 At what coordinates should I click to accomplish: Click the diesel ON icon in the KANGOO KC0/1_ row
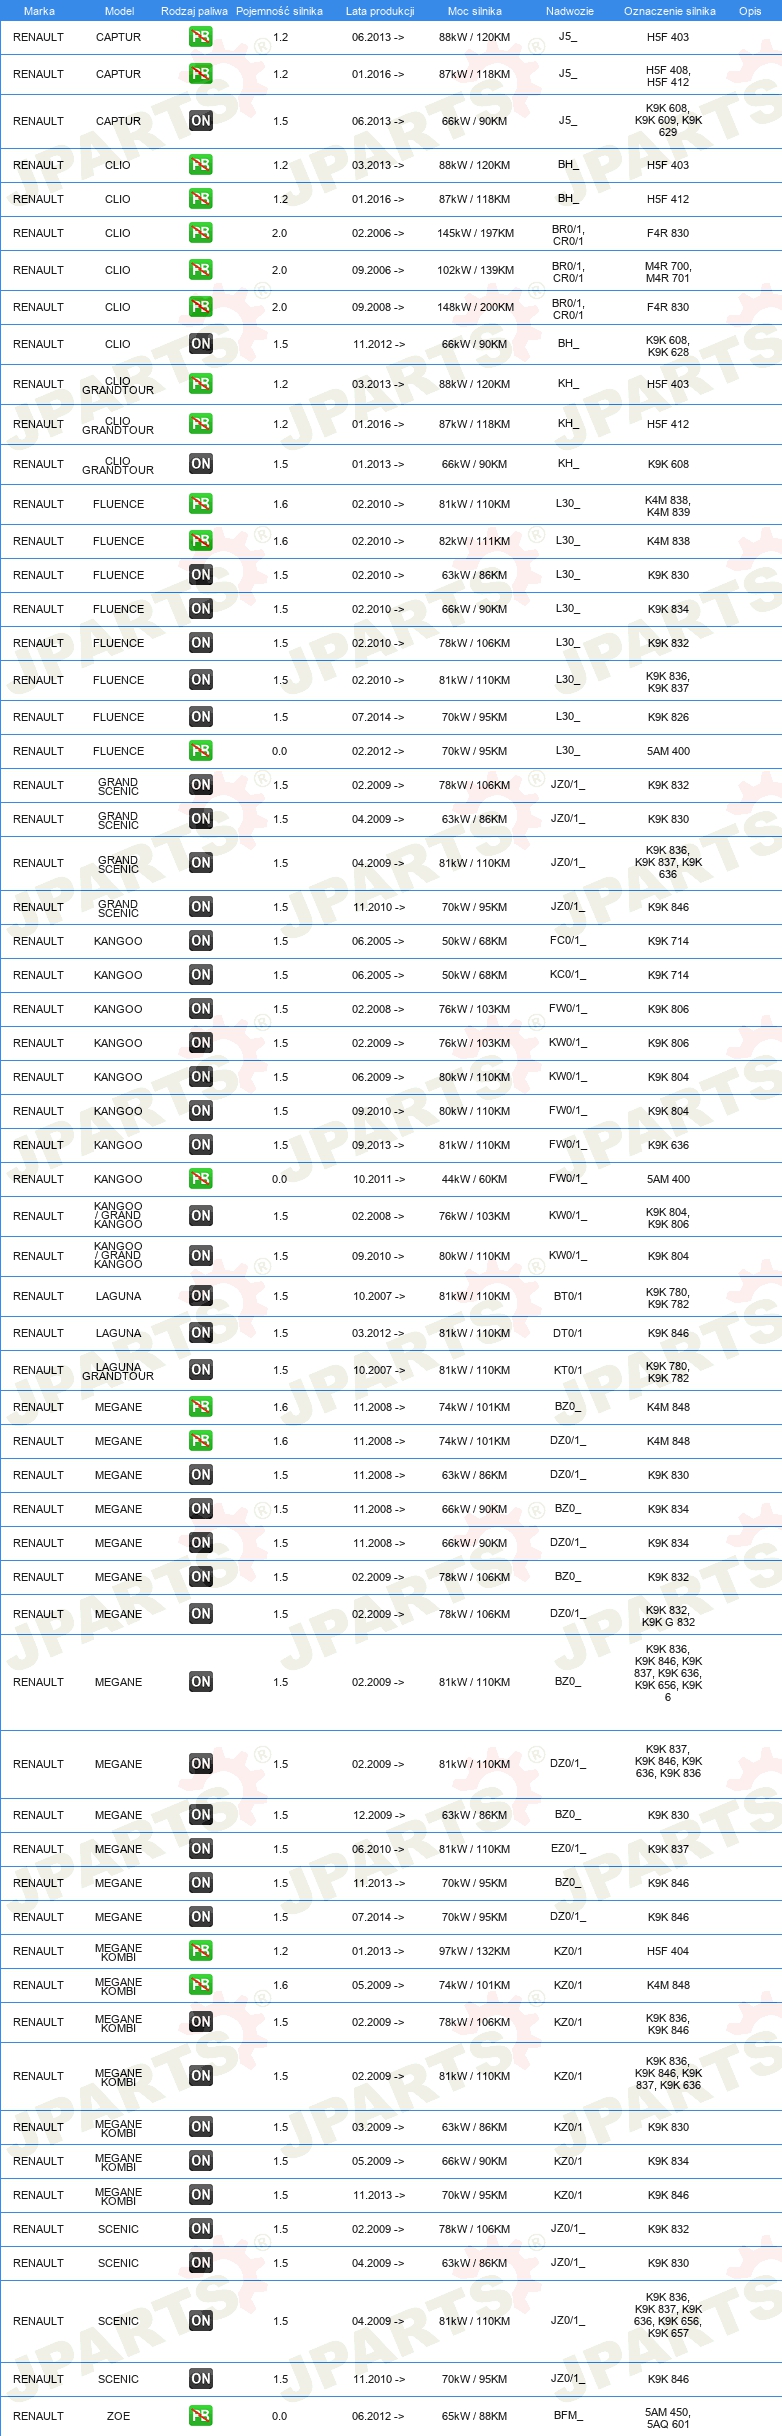[200, 975]
